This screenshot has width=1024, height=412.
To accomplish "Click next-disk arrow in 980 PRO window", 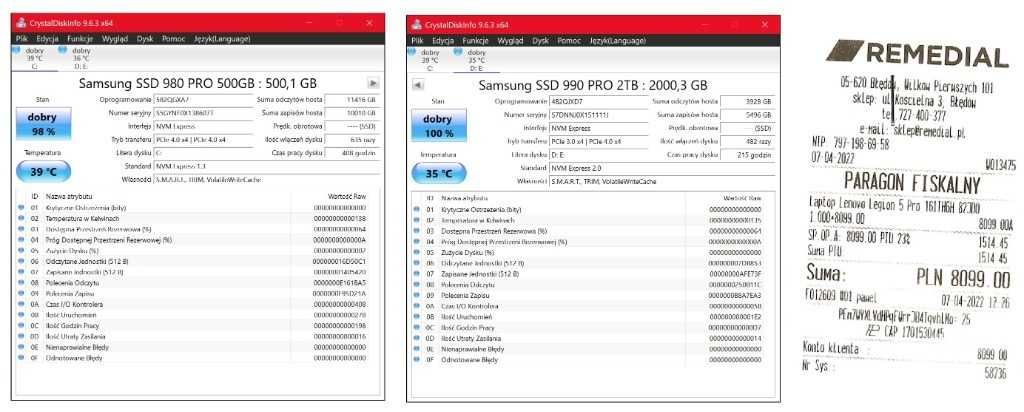I will [374, 83].
